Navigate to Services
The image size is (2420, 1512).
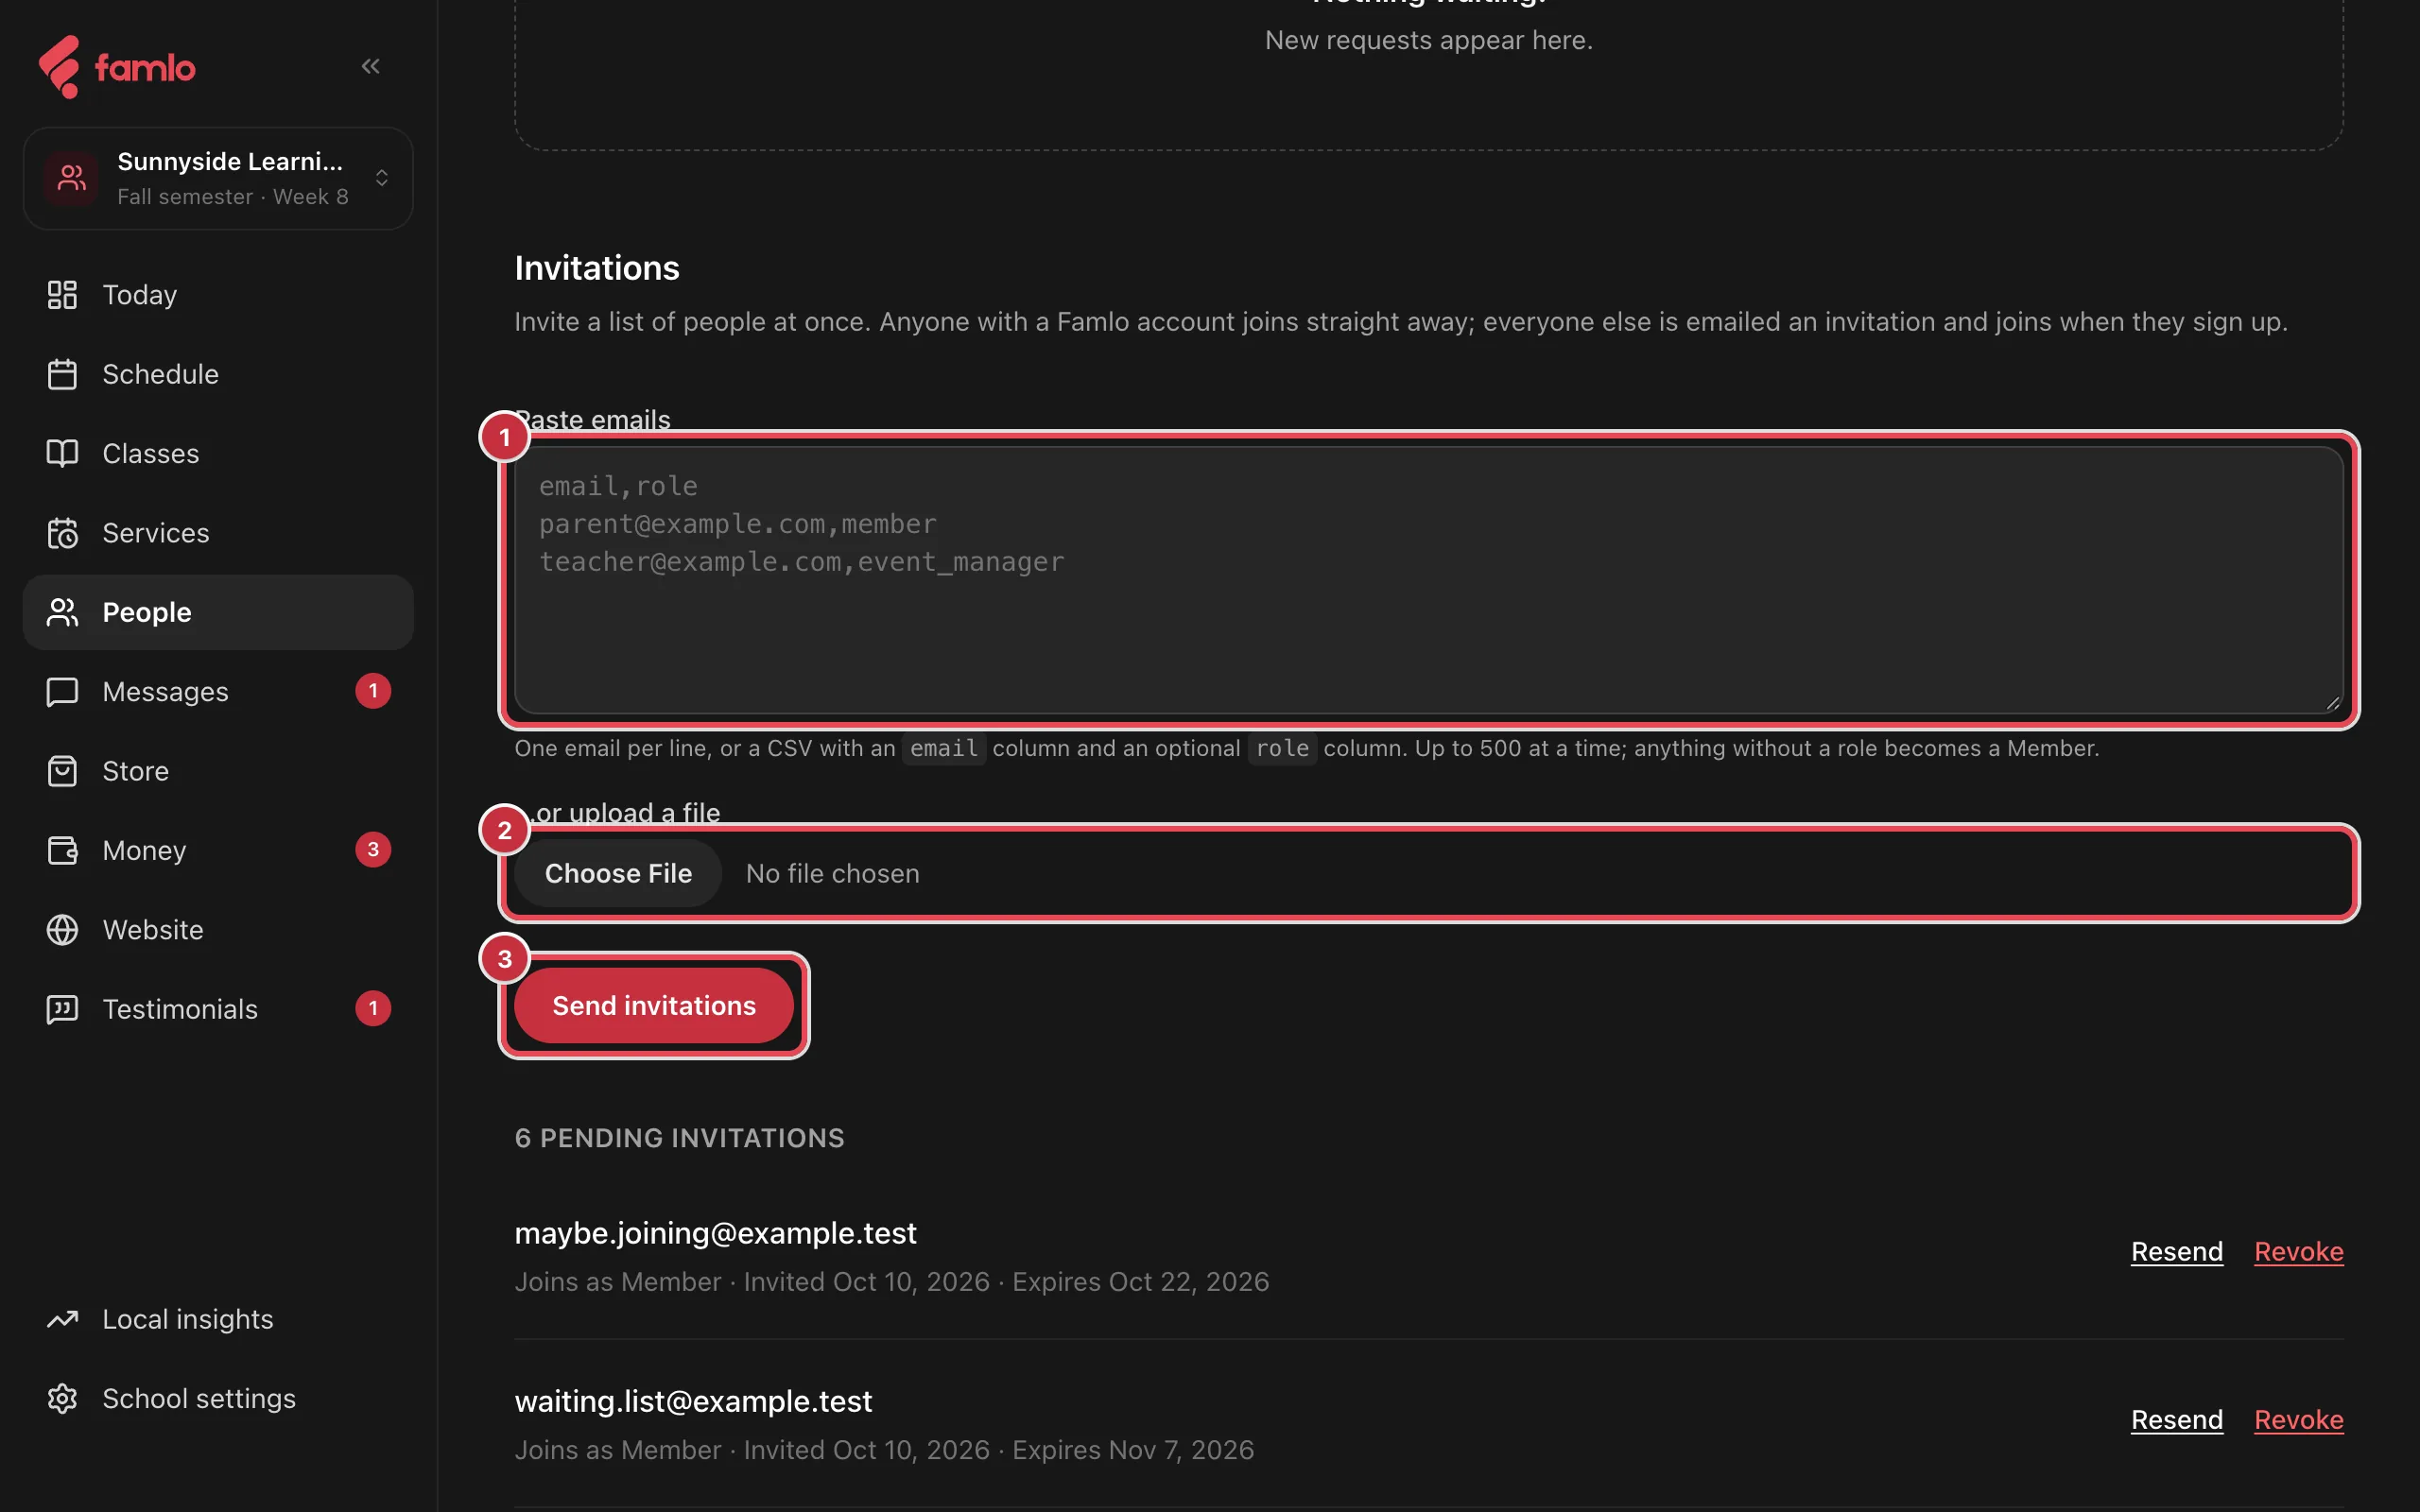[218, 533]
